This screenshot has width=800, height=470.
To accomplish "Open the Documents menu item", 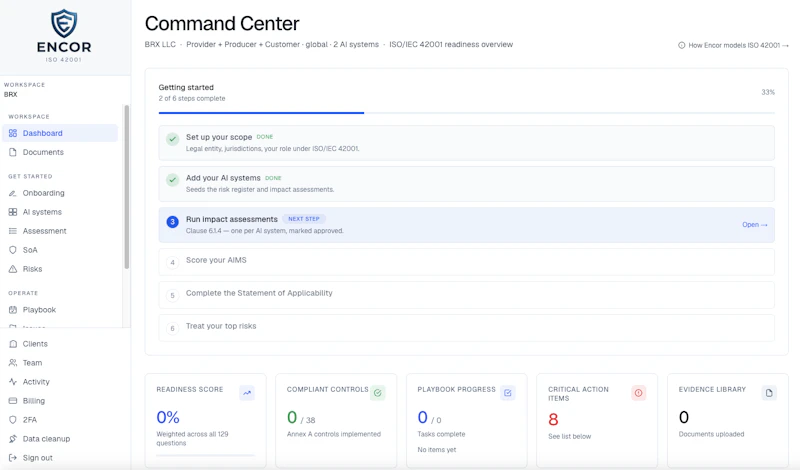I will [x=60, y=152].
